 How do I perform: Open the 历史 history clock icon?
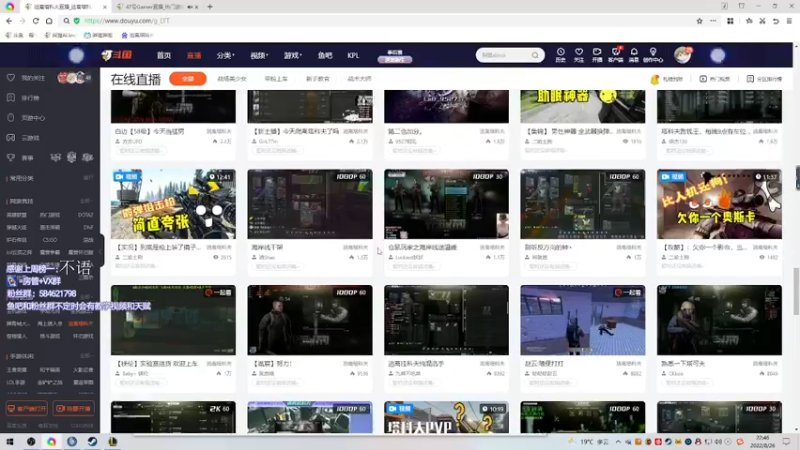tap(560, 55)
